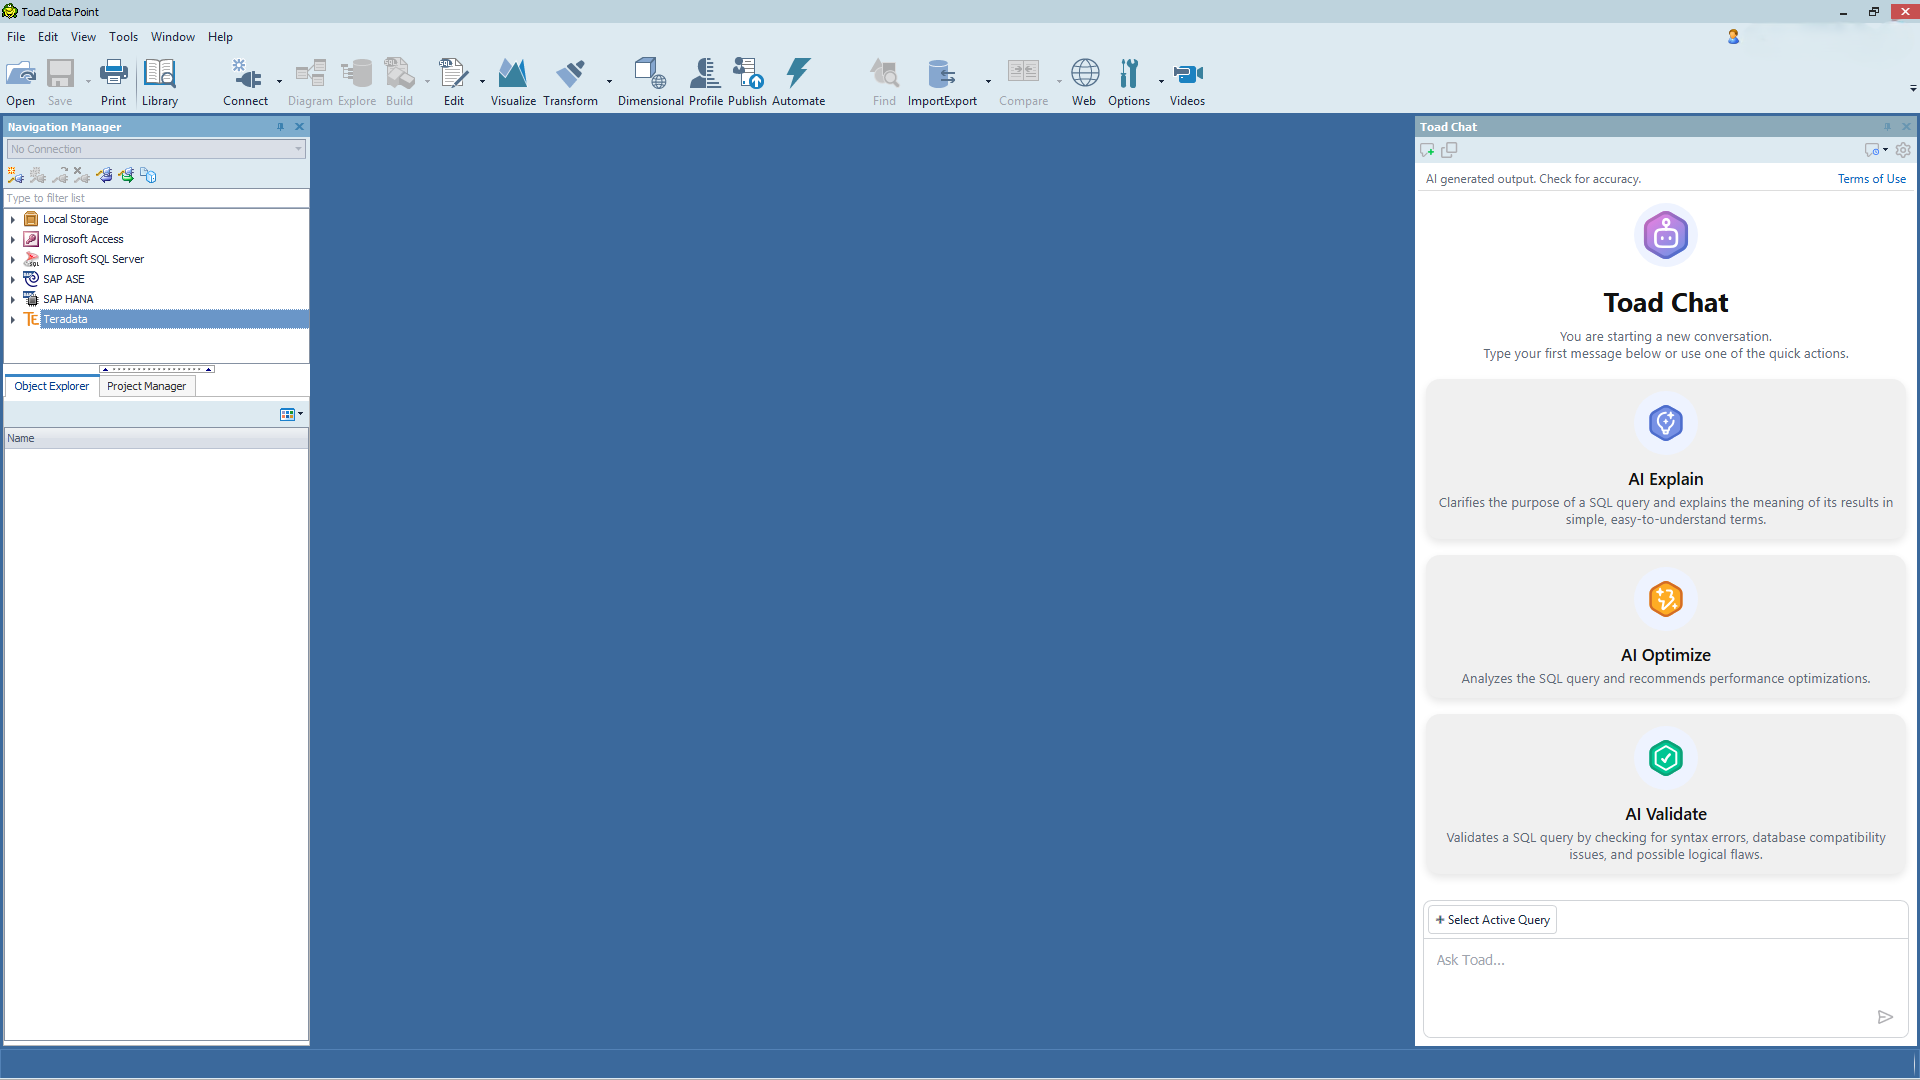Click the documents-and-database icon in Navigation Manager

[148, 175]
